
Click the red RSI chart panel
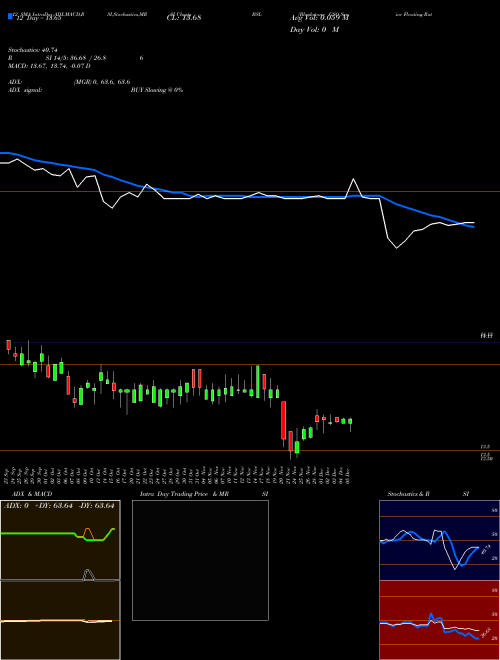[439, 620]
